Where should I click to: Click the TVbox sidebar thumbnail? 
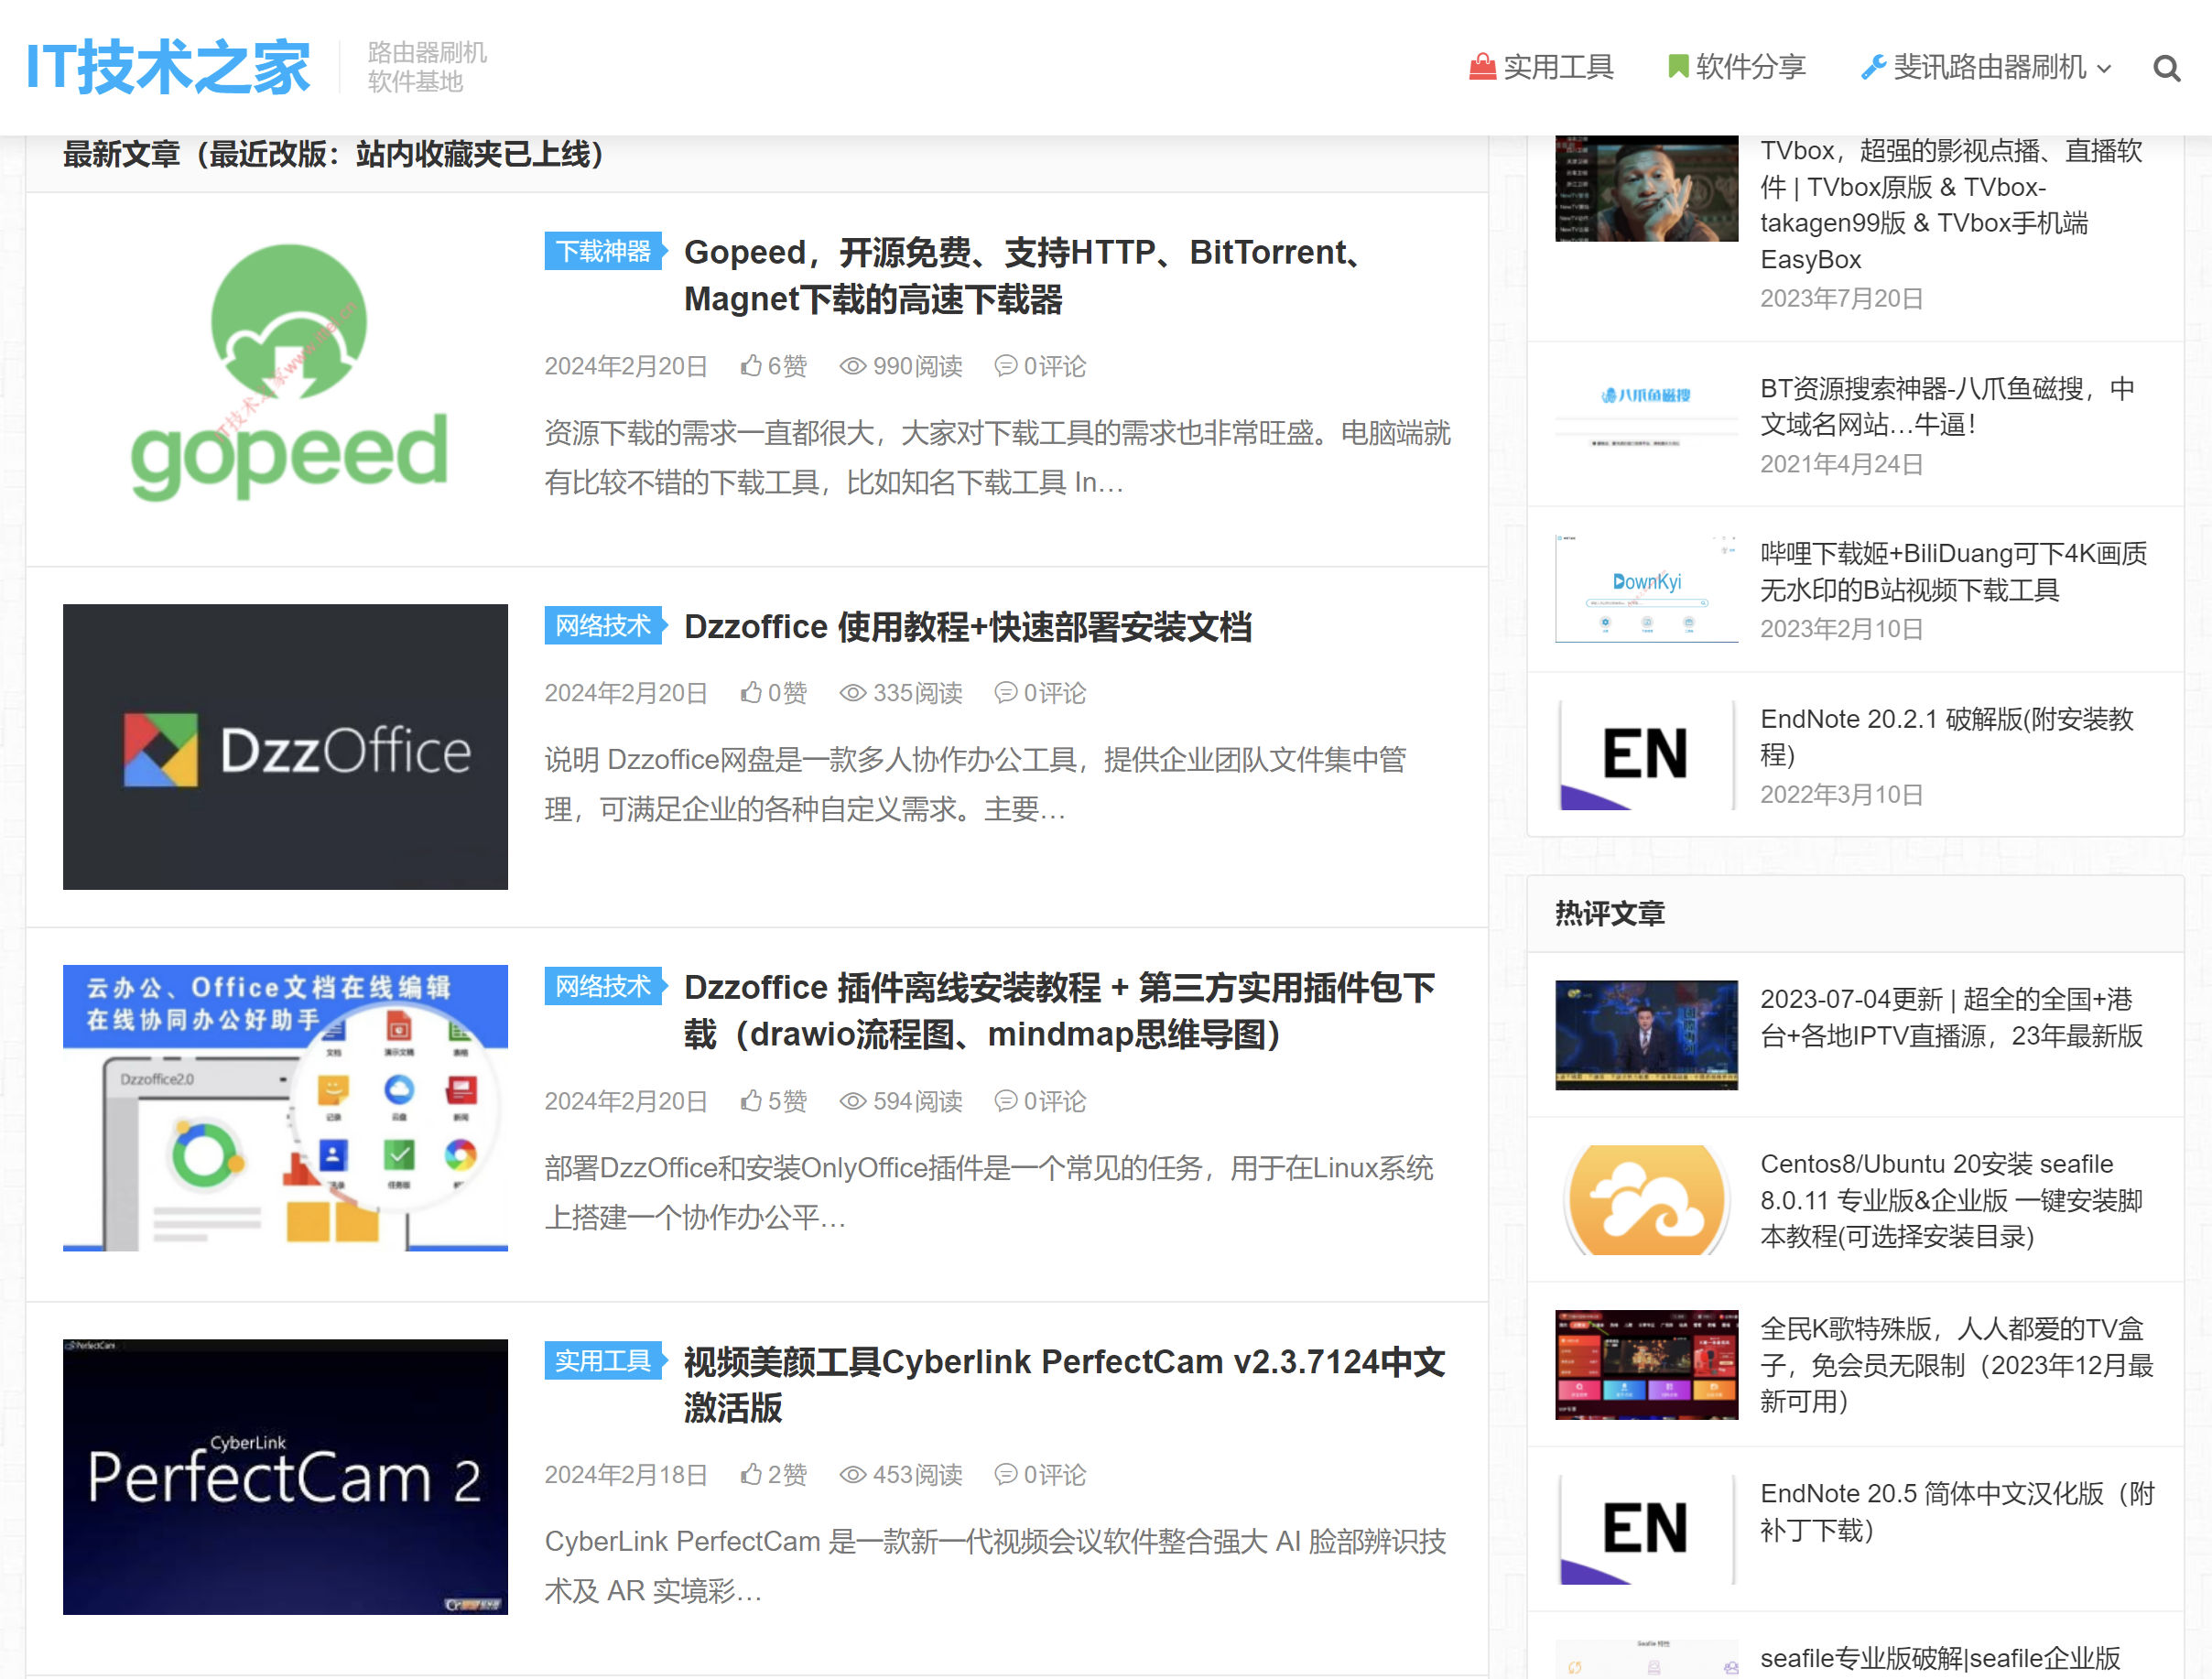tap(1646, 188)
